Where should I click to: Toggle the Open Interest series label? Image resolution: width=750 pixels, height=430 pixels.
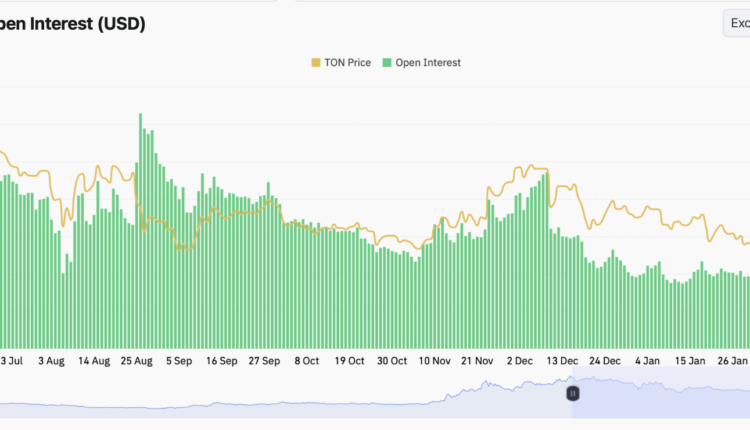[428, 62]
